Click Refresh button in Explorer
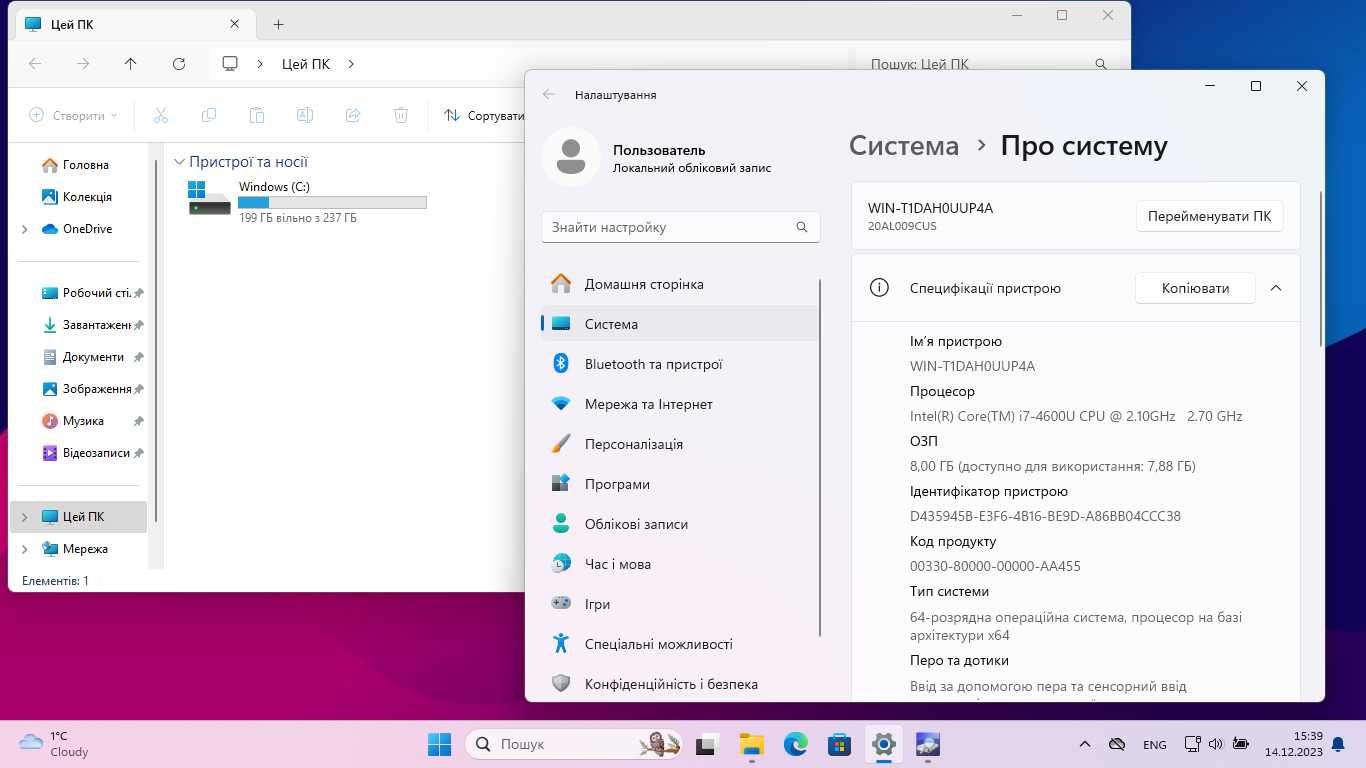This screenshot has width=1366, height=768. tap(179, 64)
